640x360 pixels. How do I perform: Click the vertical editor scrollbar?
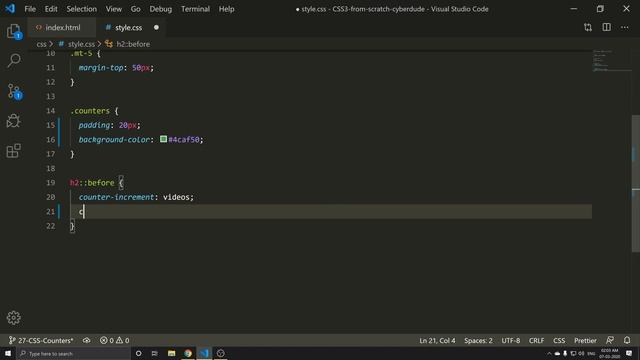tap(636, 184)
